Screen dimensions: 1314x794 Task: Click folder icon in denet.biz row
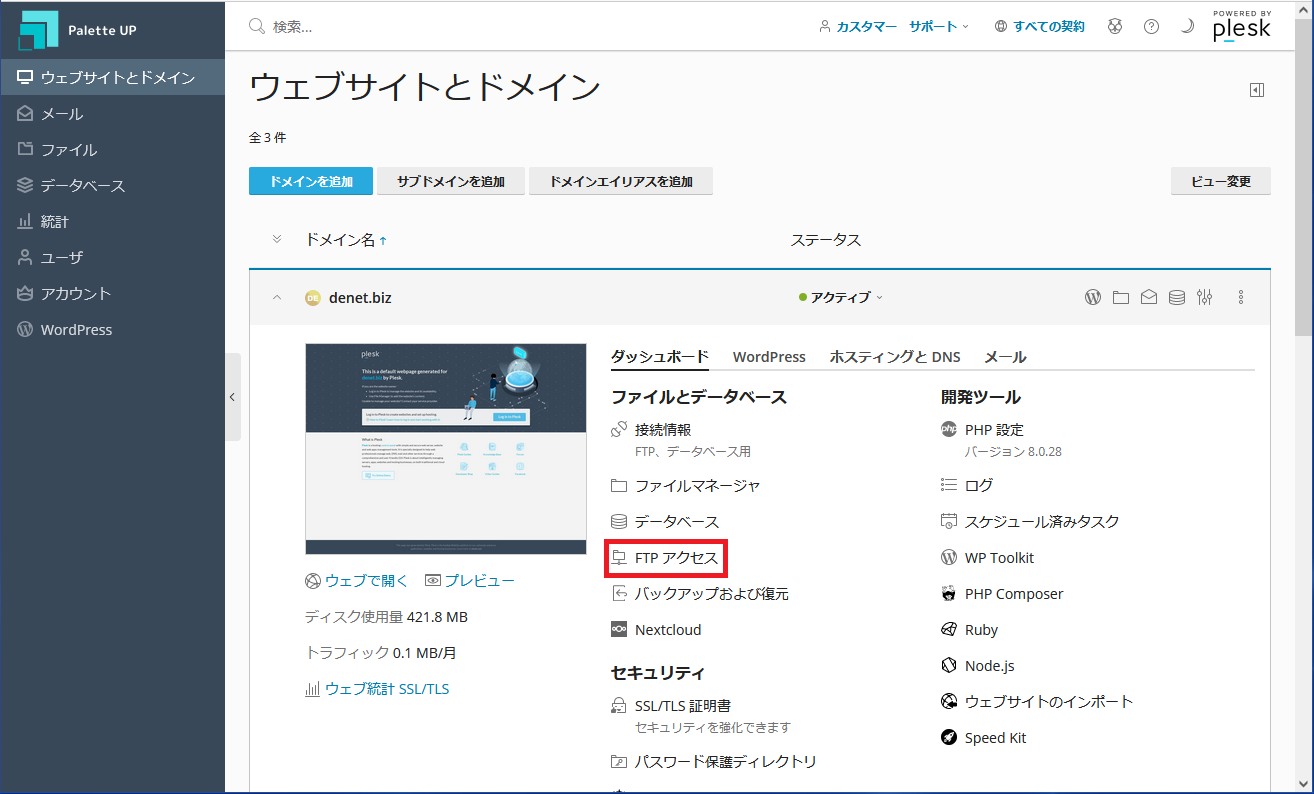click(x=1121, y=297)
